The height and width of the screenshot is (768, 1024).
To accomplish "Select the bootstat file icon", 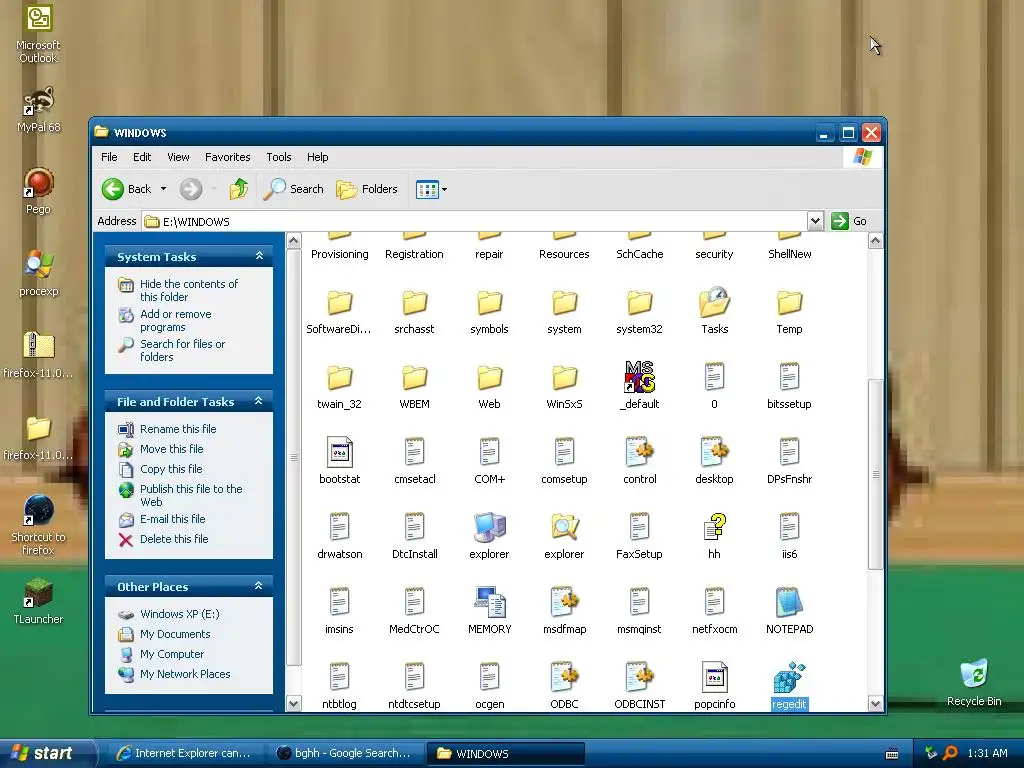I will point(340,451).
